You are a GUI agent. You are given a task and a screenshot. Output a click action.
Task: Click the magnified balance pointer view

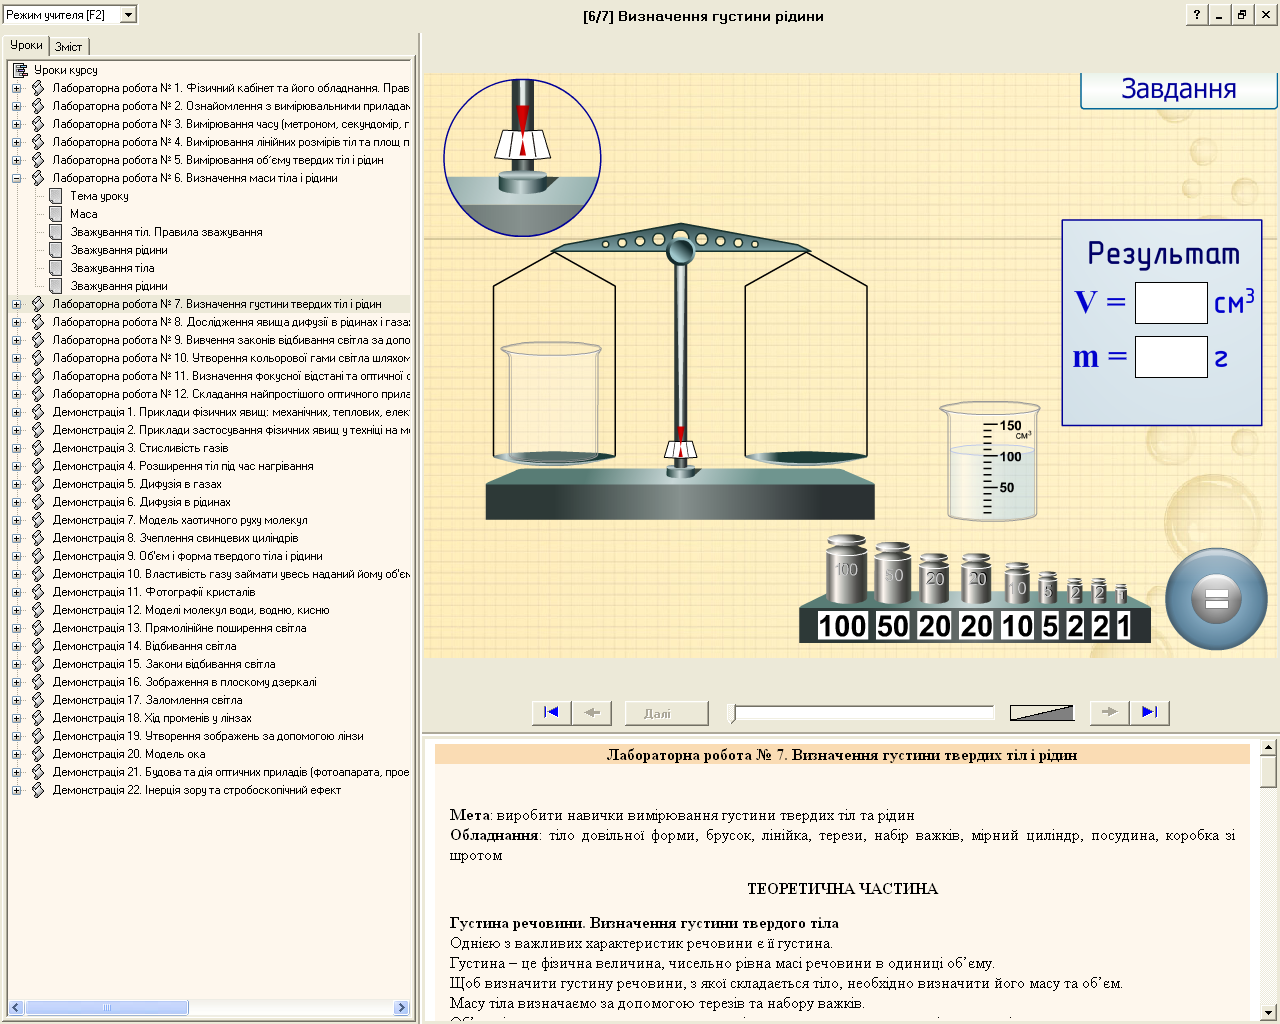point(522,158)
